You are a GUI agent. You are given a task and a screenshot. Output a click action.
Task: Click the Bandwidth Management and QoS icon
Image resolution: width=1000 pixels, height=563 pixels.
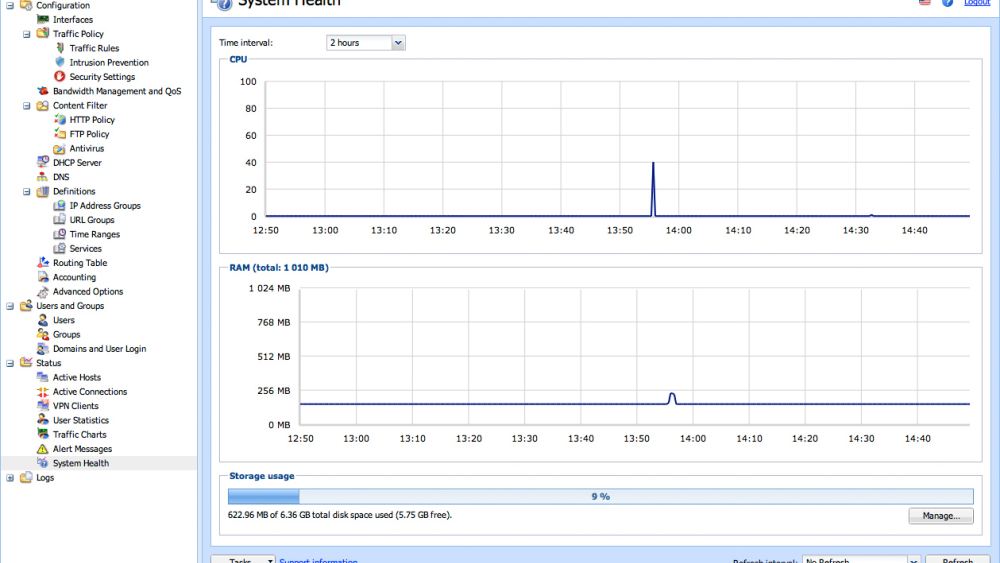(x=43, y=91)
